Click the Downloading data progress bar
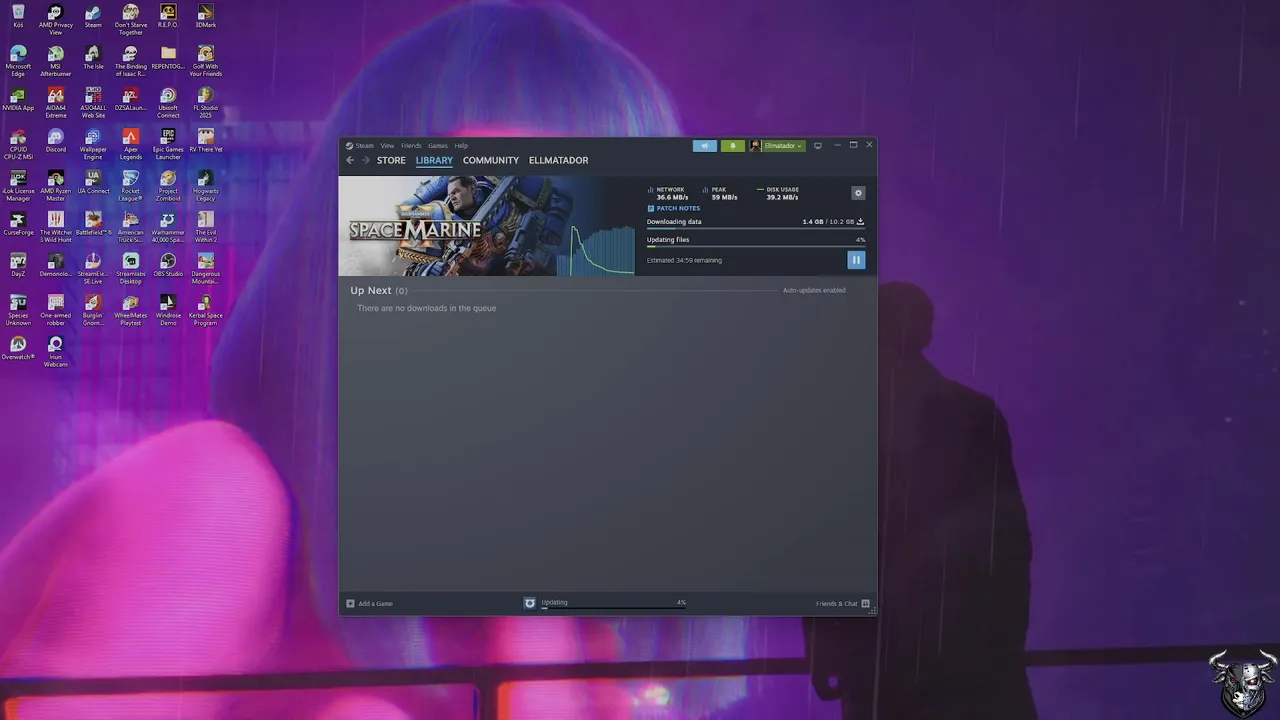 (x=755, y=229)
